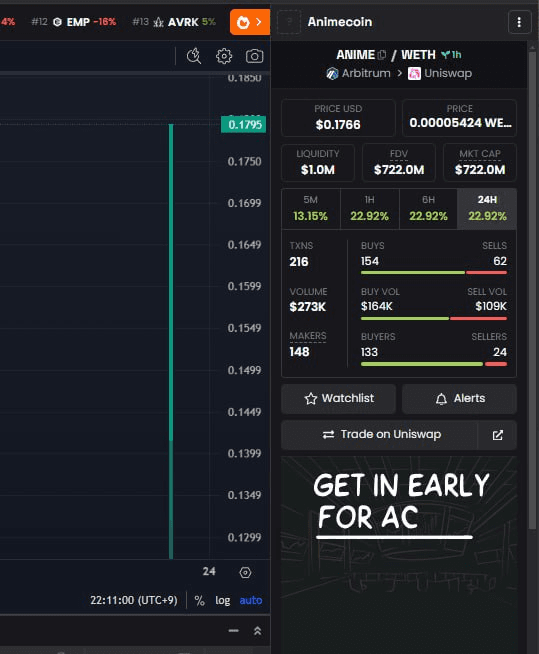
Task: Click the time axis label 24
Action: click(209, 571)
